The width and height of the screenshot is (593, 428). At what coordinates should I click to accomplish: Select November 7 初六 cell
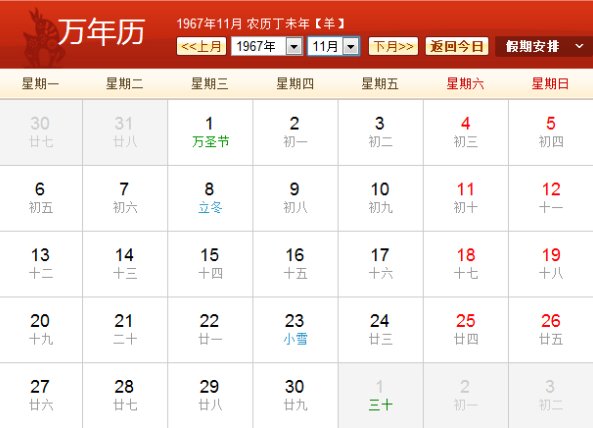125,198
